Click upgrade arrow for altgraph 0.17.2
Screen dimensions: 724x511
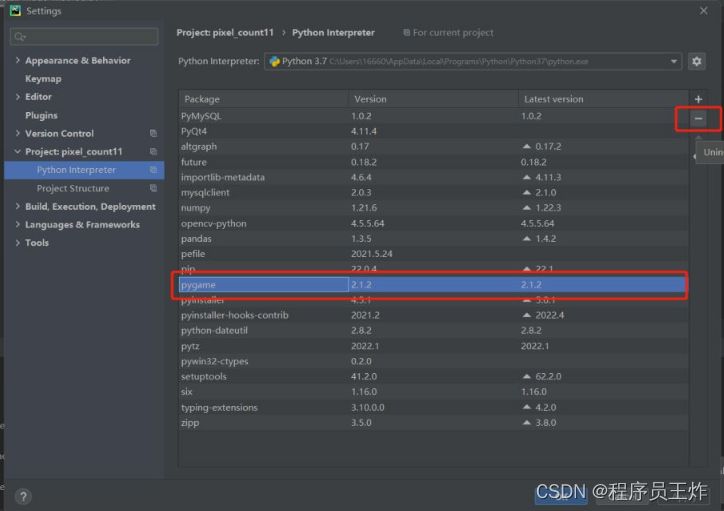(526, 146)
